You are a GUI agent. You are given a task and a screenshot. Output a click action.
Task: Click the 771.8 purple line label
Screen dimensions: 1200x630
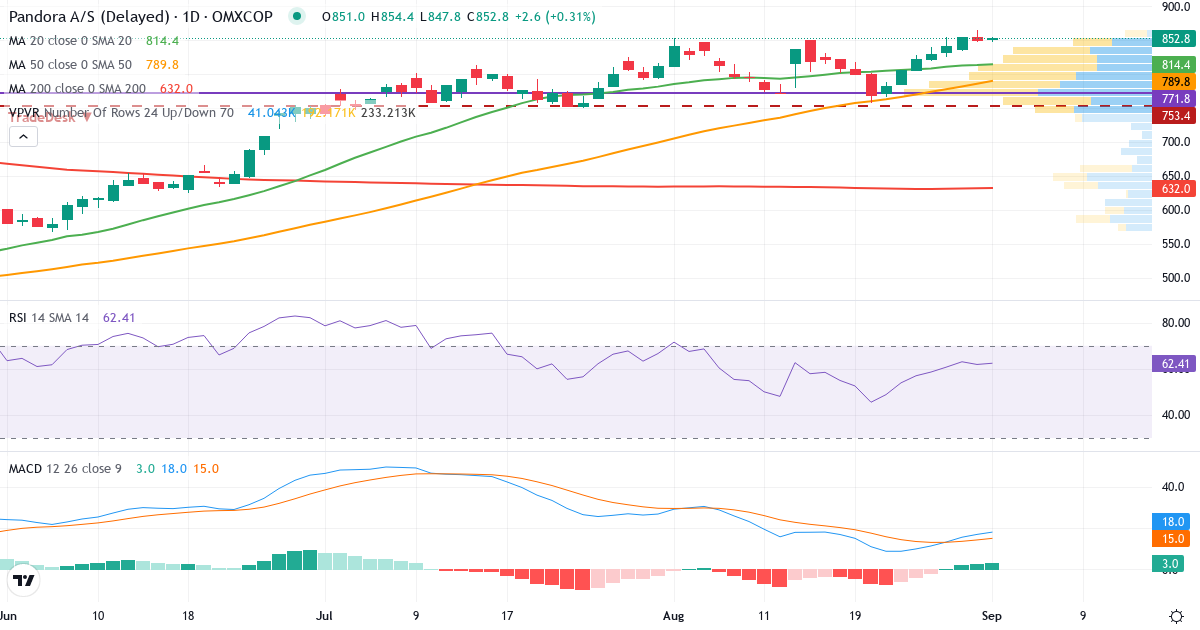(1176, 98)
